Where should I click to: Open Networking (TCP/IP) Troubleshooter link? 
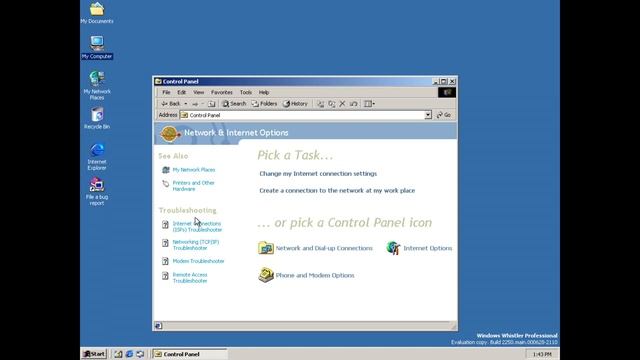[196, 245]
